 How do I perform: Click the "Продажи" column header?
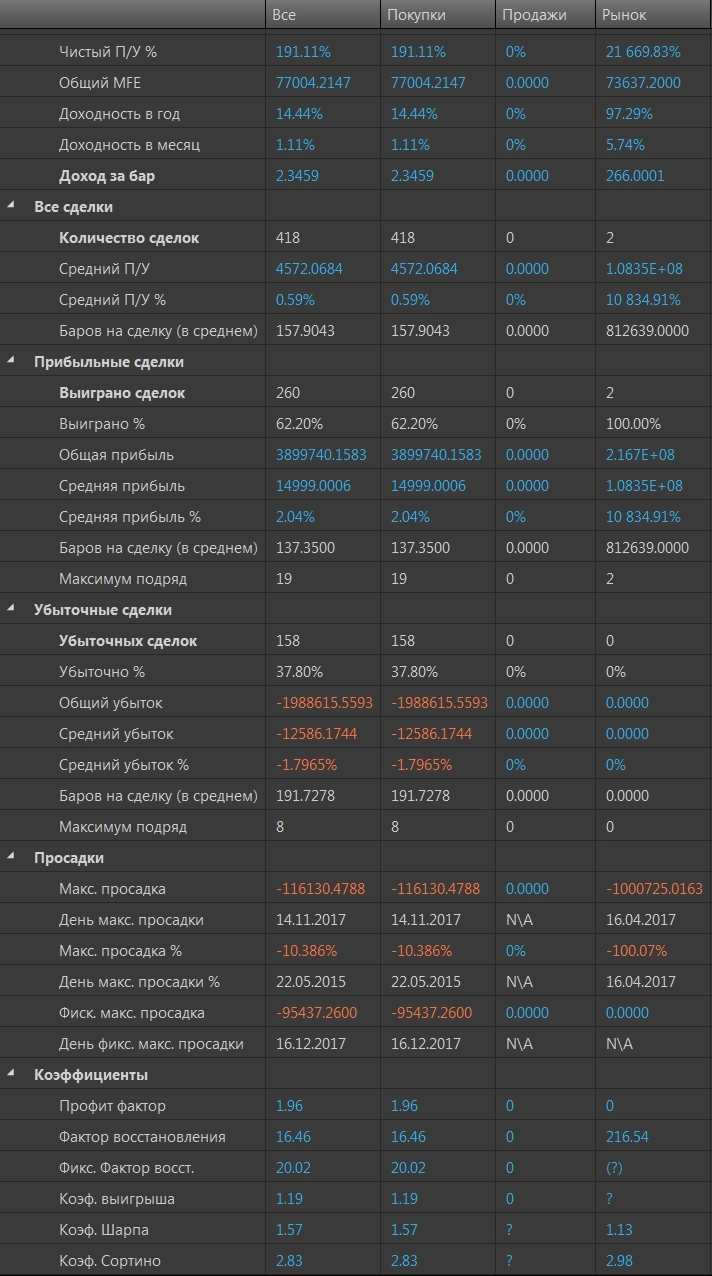click(534, 15)
